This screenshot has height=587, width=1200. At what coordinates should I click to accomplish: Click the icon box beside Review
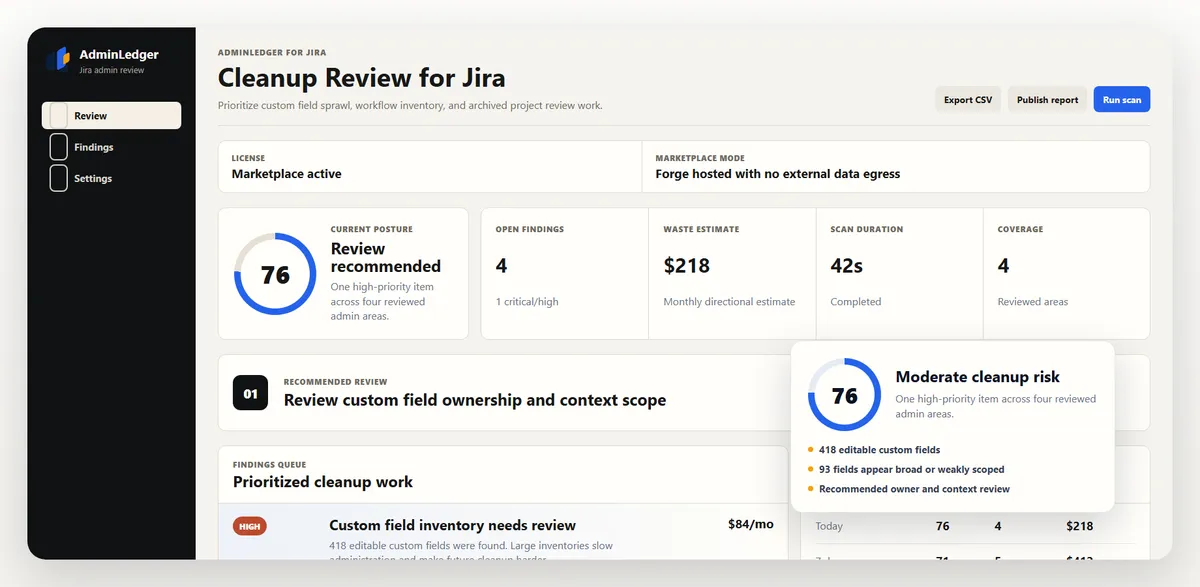coord(58,116)
